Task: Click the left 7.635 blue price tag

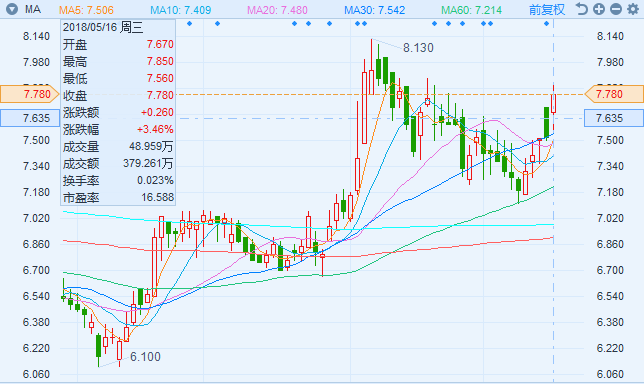Action: pyautogui.click(x=30, y=118)
